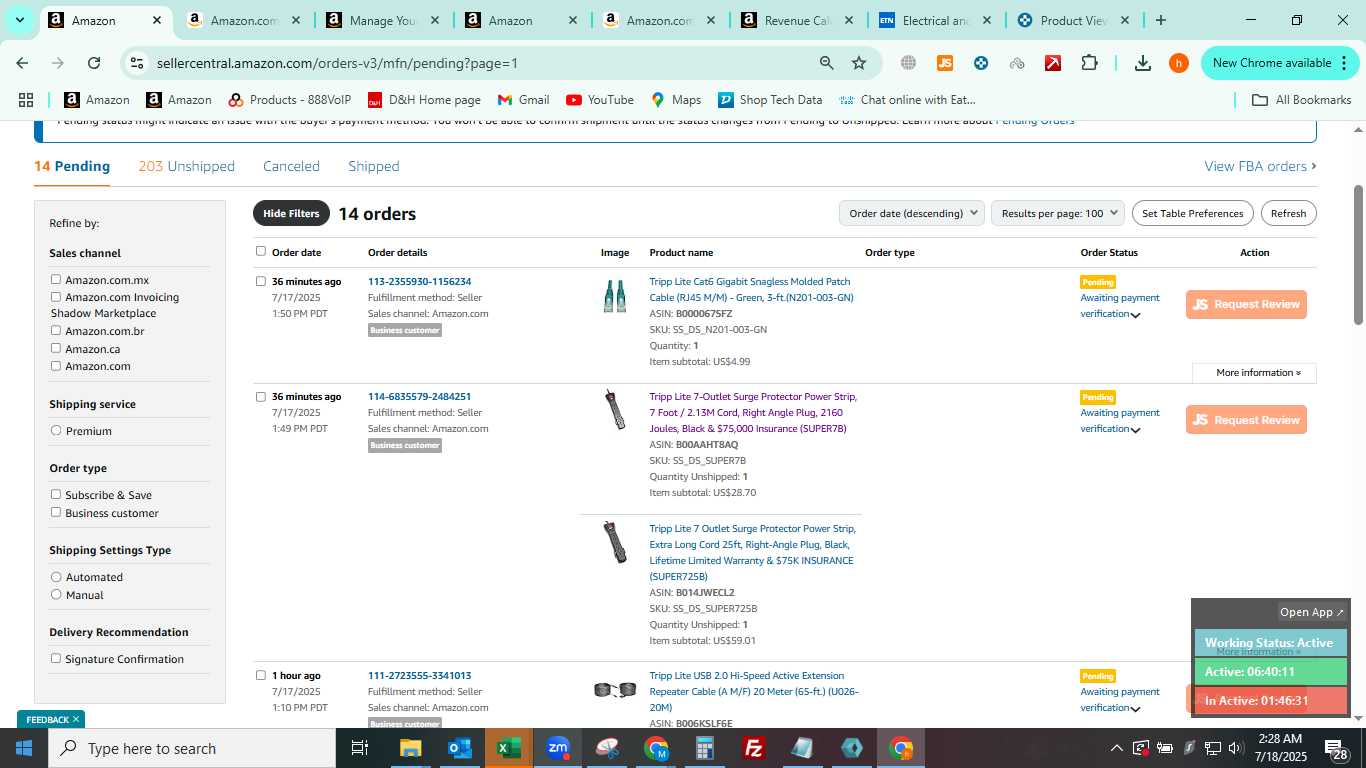Open the tab search chevron at top left

(19, 20)
